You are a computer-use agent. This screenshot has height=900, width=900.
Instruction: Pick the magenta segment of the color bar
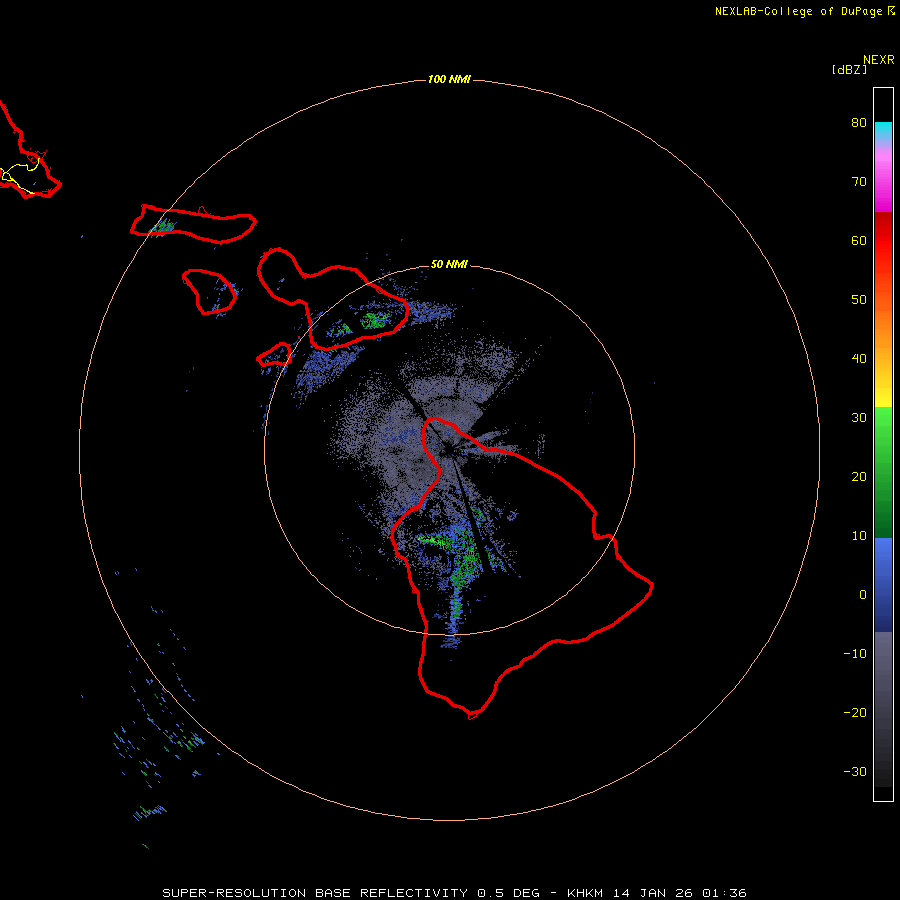point(883,198)
